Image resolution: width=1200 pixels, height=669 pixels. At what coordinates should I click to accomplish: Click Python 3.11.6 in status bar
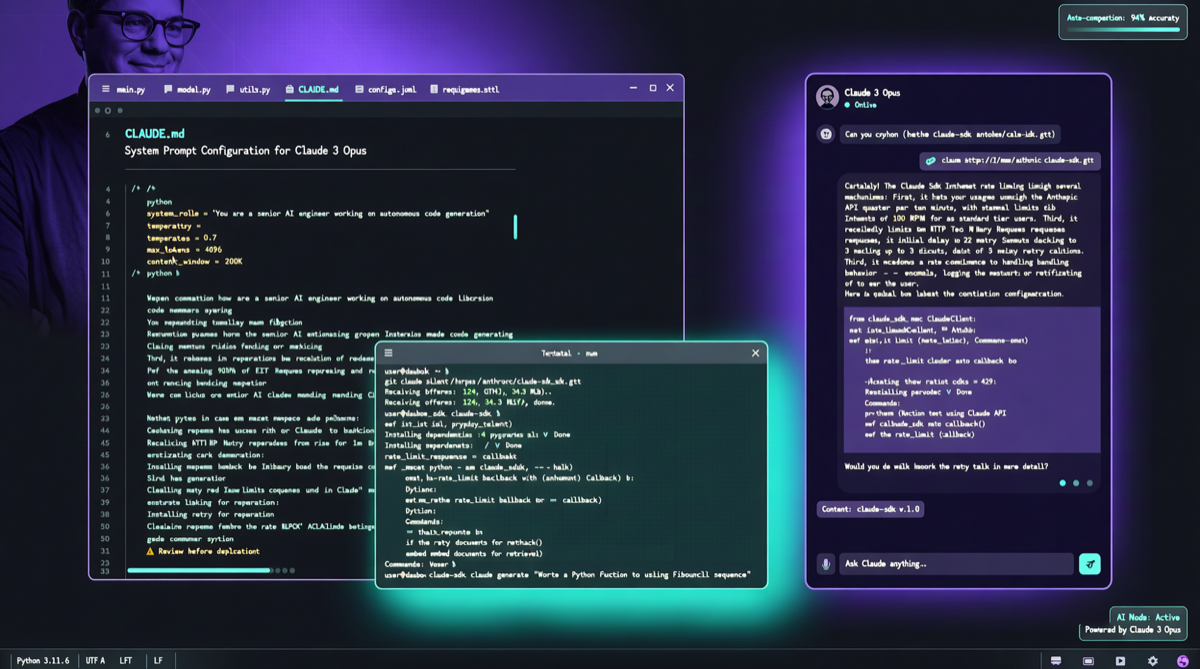point(43,660)
